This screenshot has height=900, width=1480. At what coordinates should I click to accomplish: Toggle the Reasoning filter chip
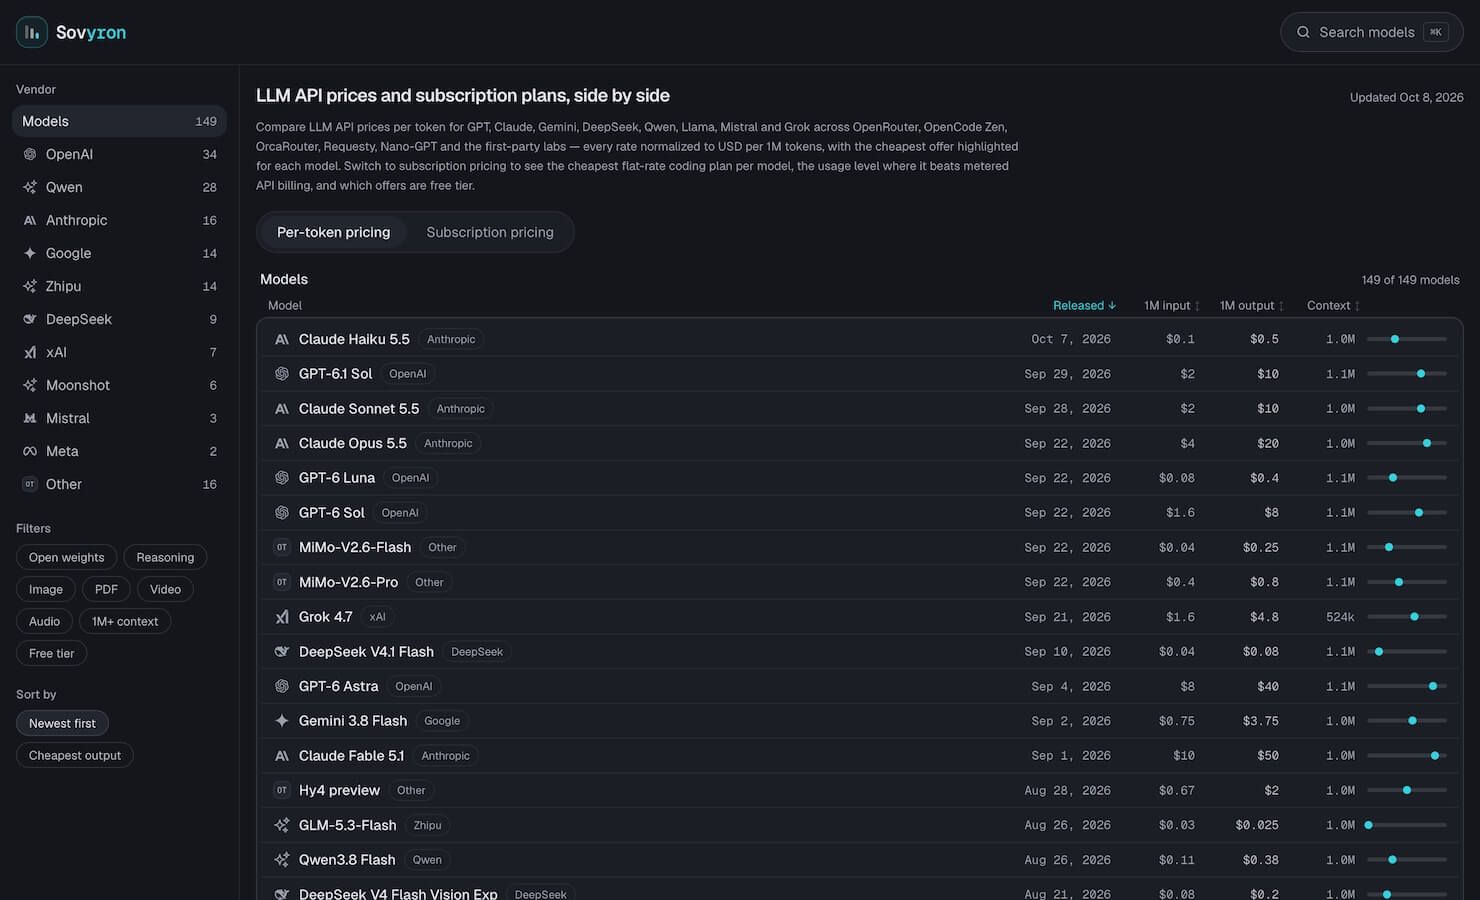pos(165,557)
